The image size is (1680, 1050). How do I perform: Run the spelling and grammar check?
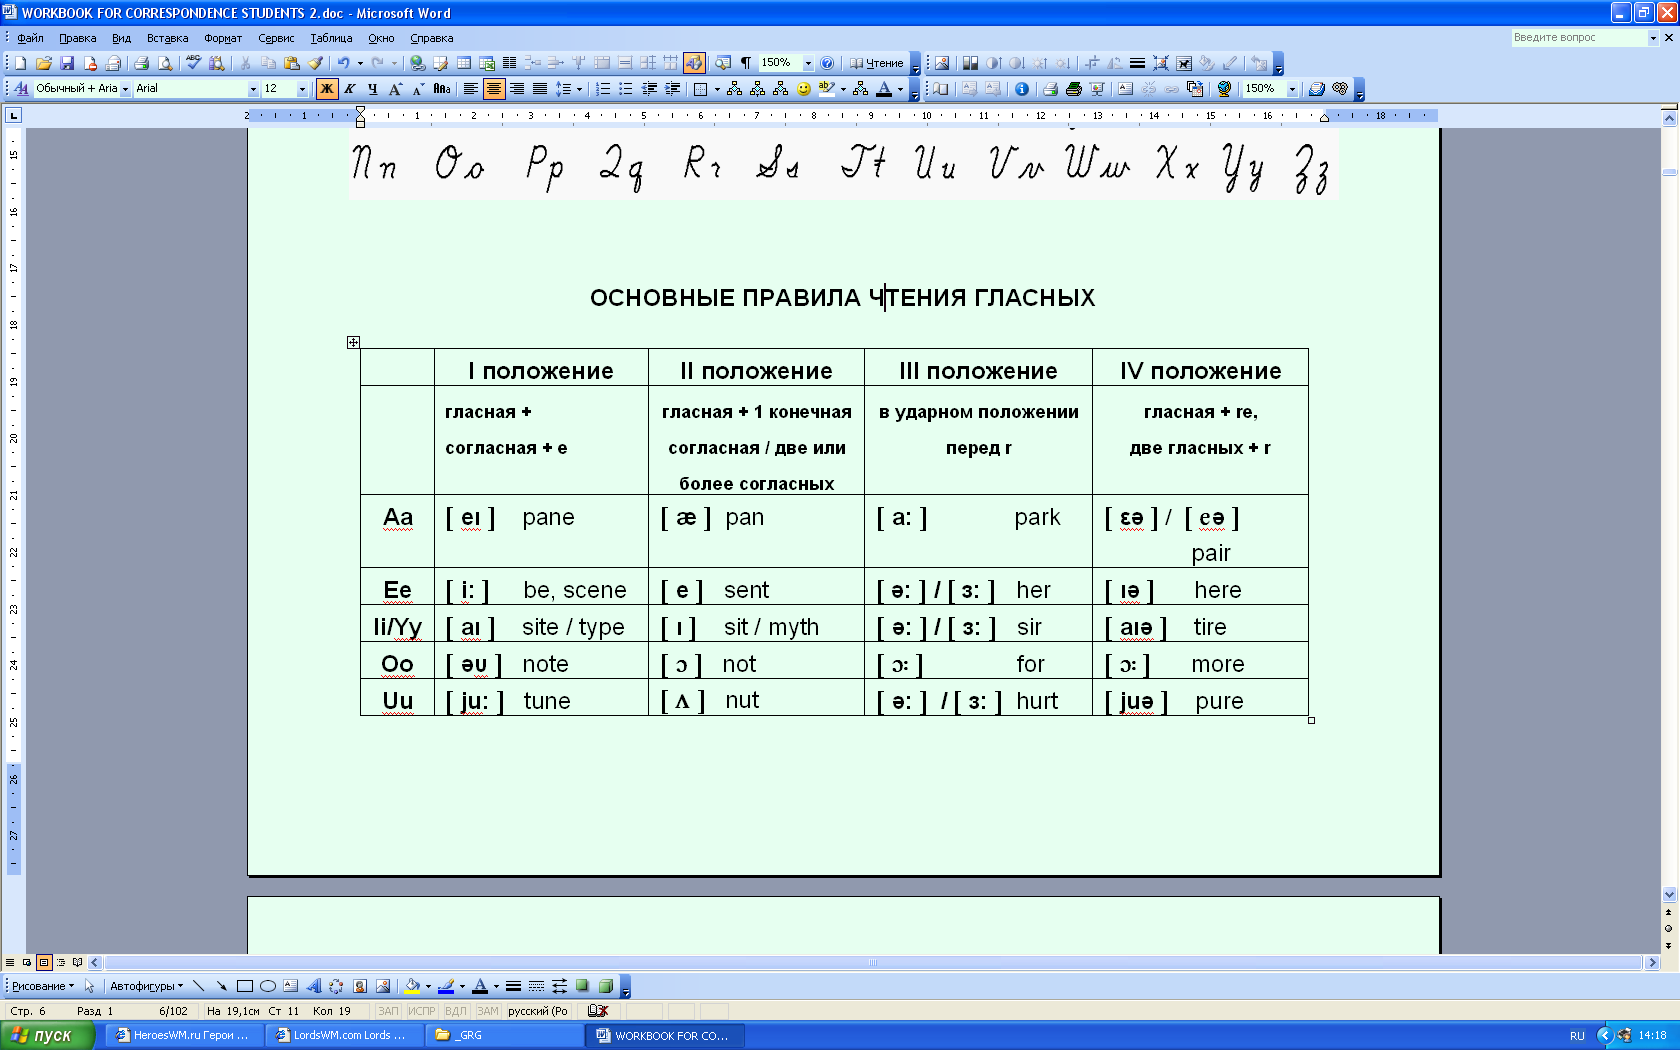pyautogui.click(x=193, y=63)
